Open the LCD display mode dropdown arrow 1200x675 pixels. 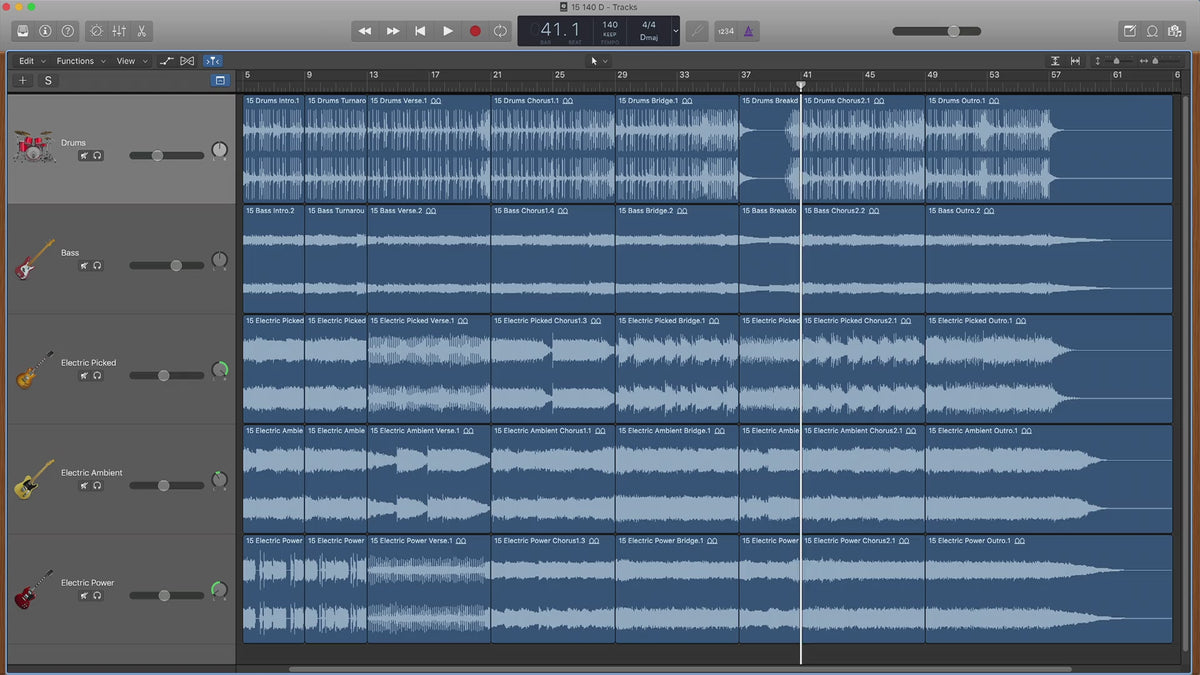676,31
